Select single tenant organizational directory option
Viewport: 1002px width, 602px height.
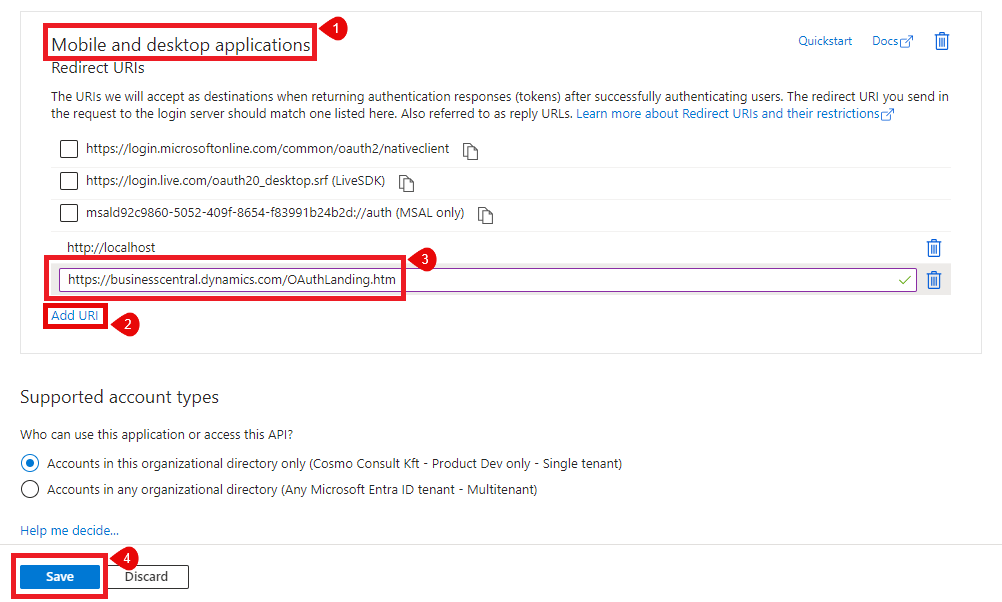[30, 463]
